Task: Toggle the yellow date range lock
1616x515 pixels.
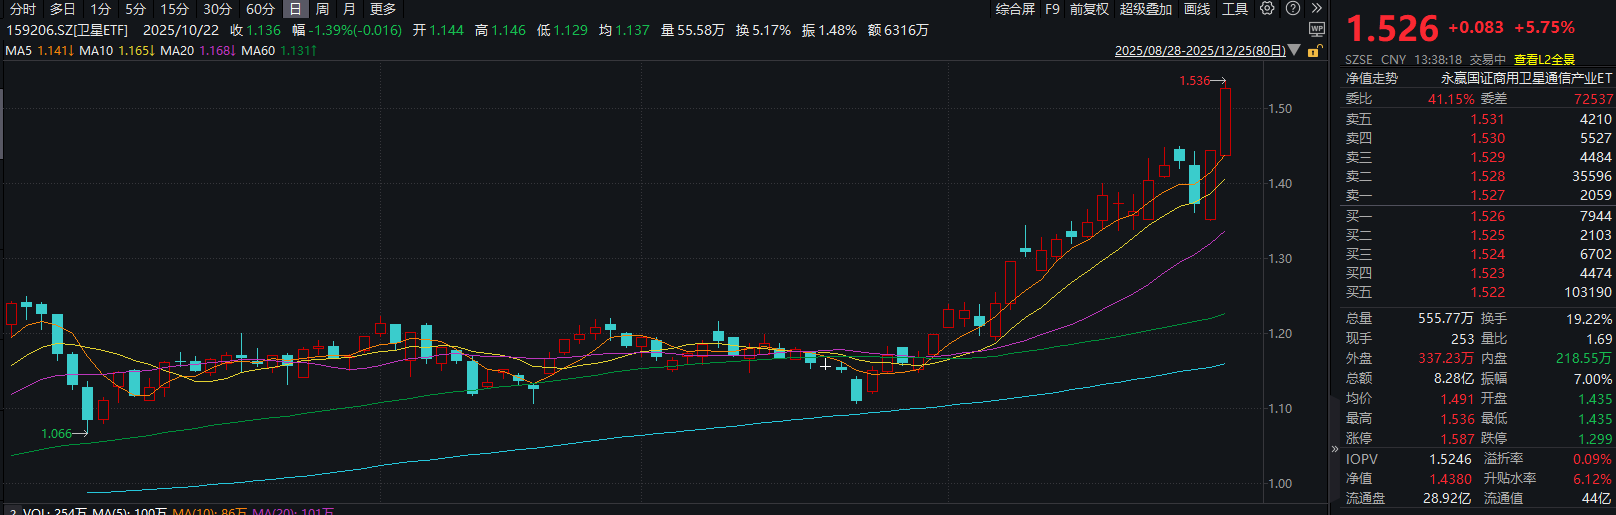Action: tap(1314, 50)
